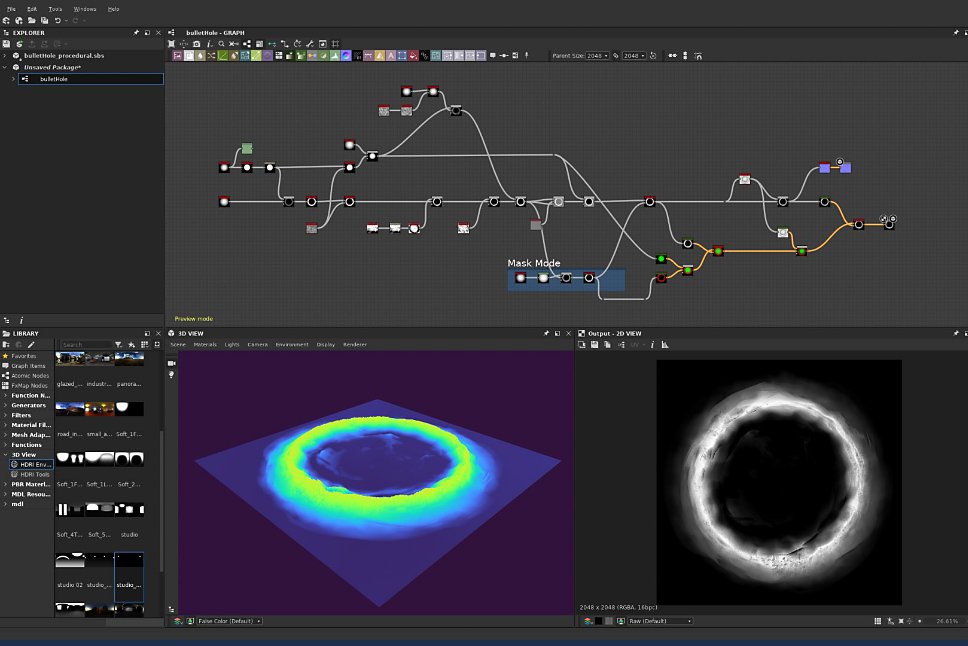The image size is (968, 646).
Task: Click the histogram icon in 2D view toolbar
Action: pos(665,345)
